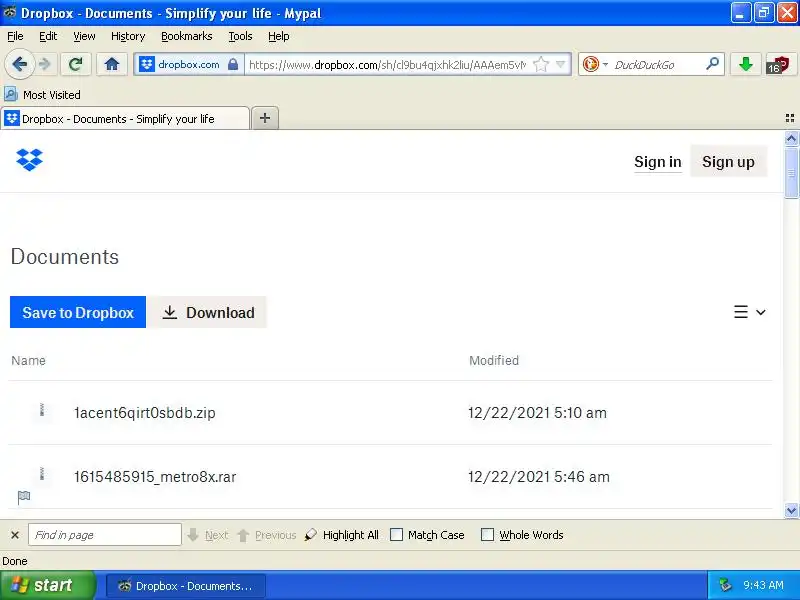The image size is (800, 600).
Task: Select the Dropbox - Documents browser tab
Action: click(x=125, y=118)
